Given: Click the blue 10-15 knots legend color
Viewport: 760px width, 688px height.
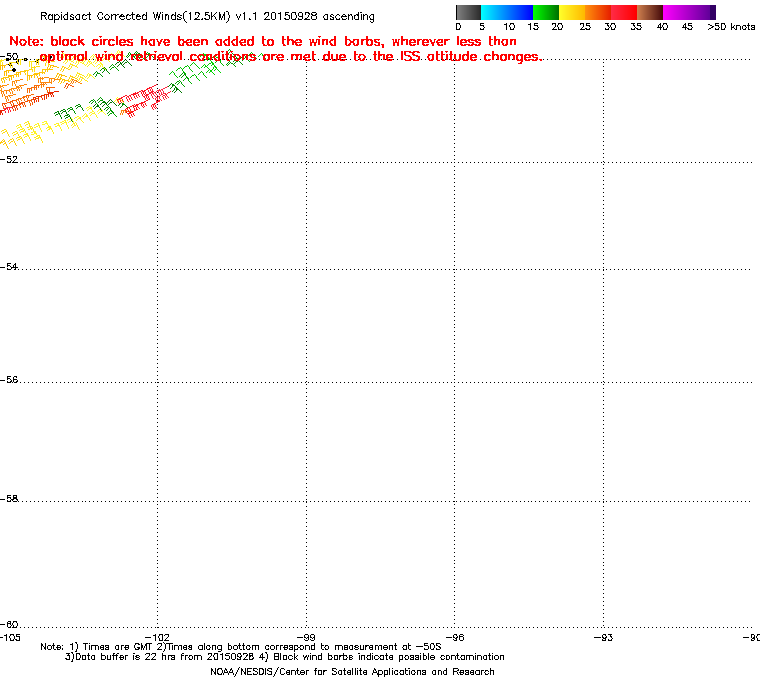Looking at the screenshot, I should 520,12.
